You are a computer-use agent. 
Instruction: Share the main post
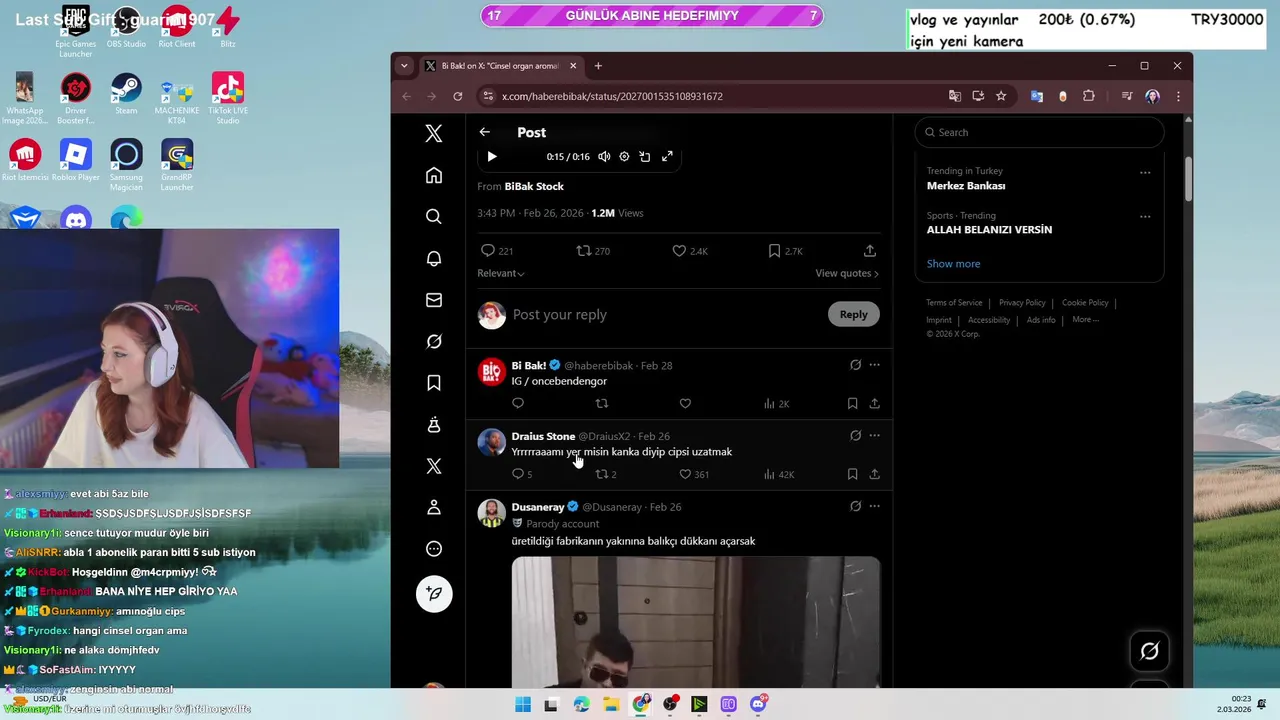coord(870,251)
